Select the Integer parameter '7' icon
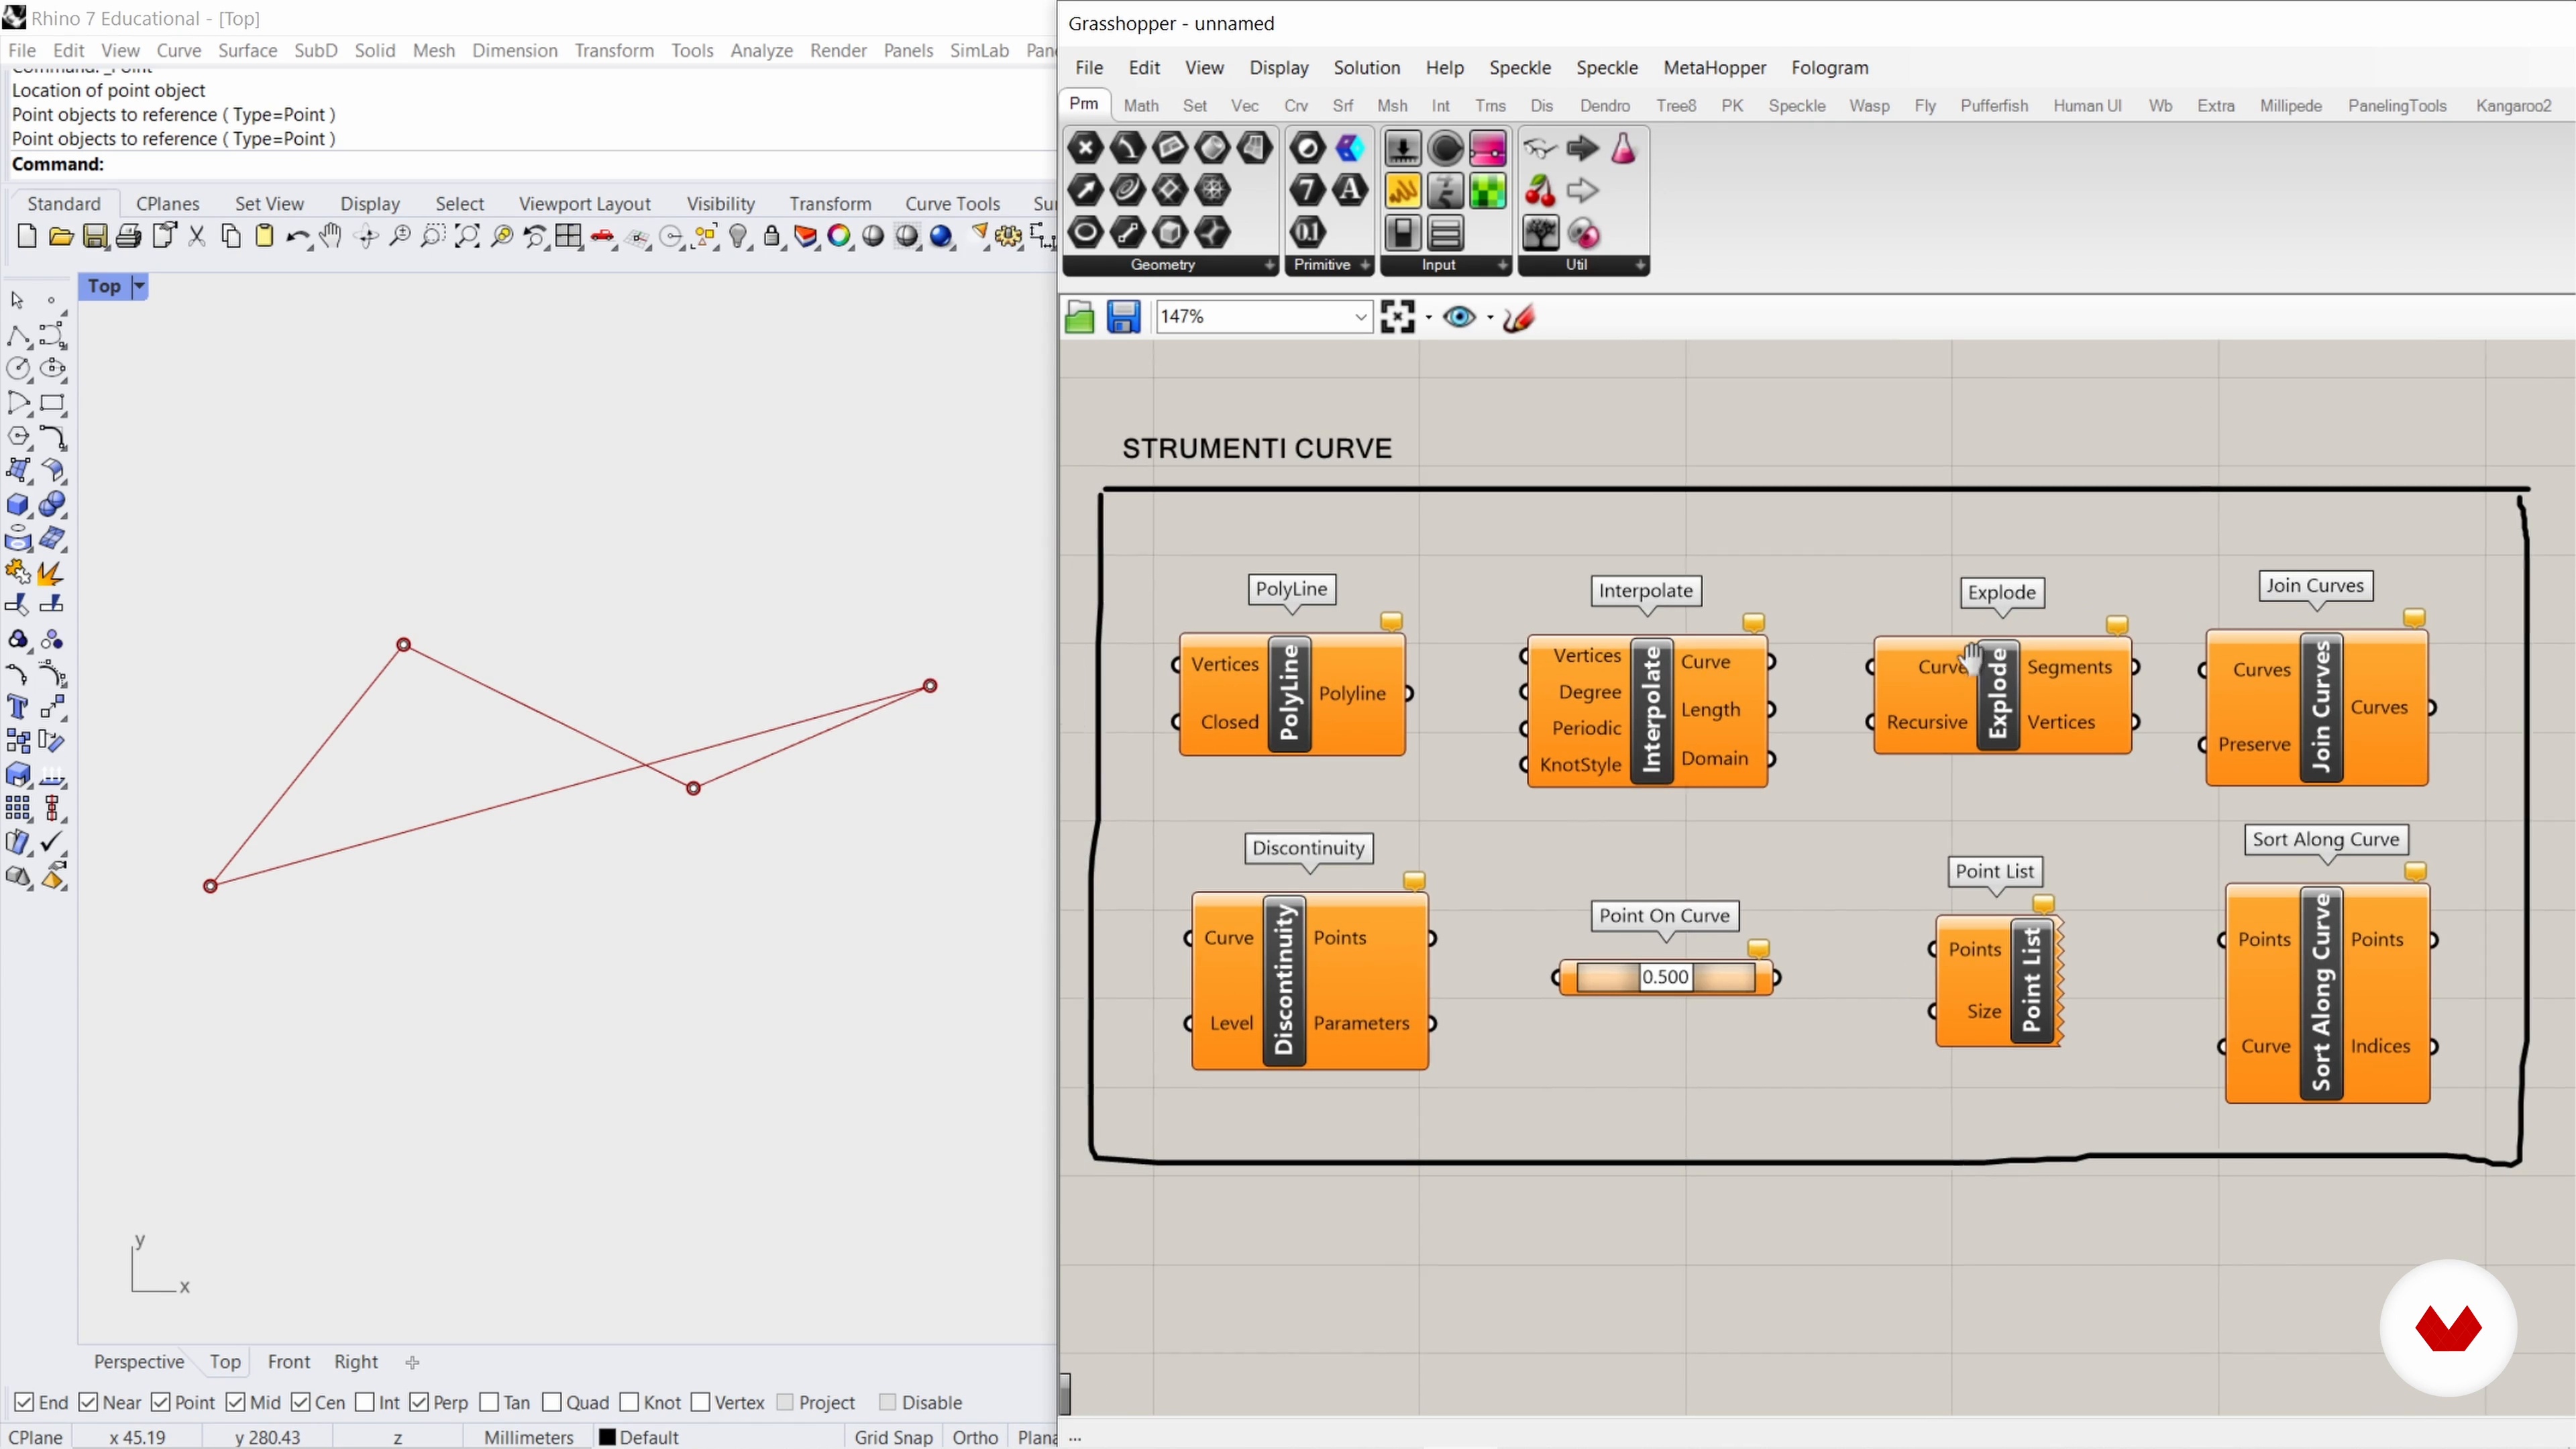 point(1307,190)
